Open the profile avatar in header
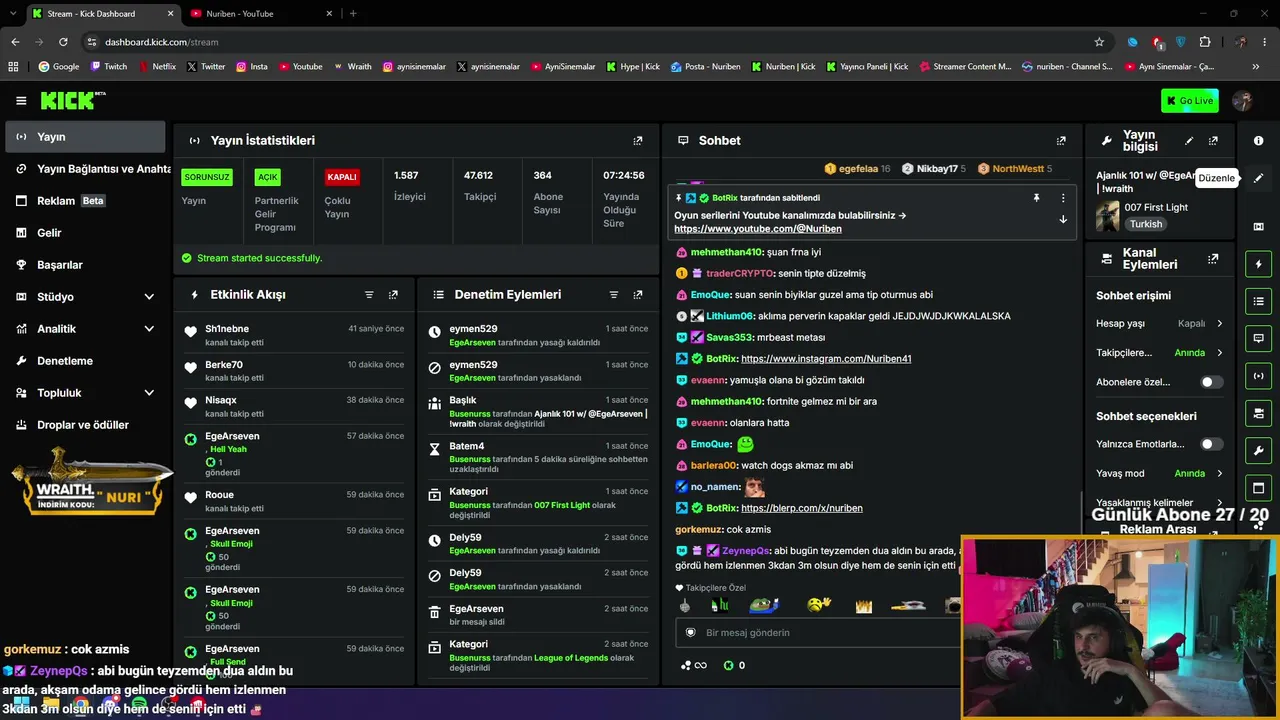 click(x=1243, y=100)
